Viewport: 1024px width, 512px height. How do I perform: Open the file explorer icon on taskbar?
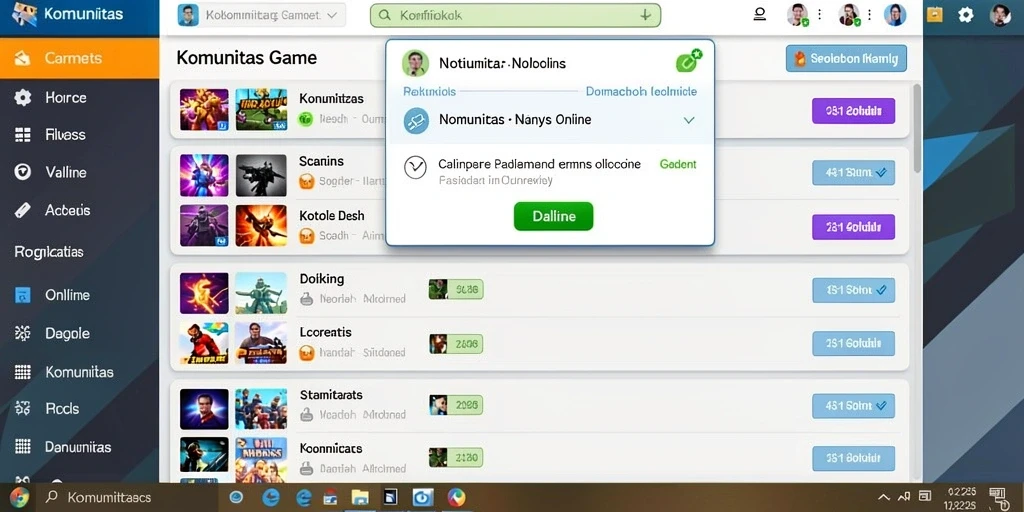[360, 498]
